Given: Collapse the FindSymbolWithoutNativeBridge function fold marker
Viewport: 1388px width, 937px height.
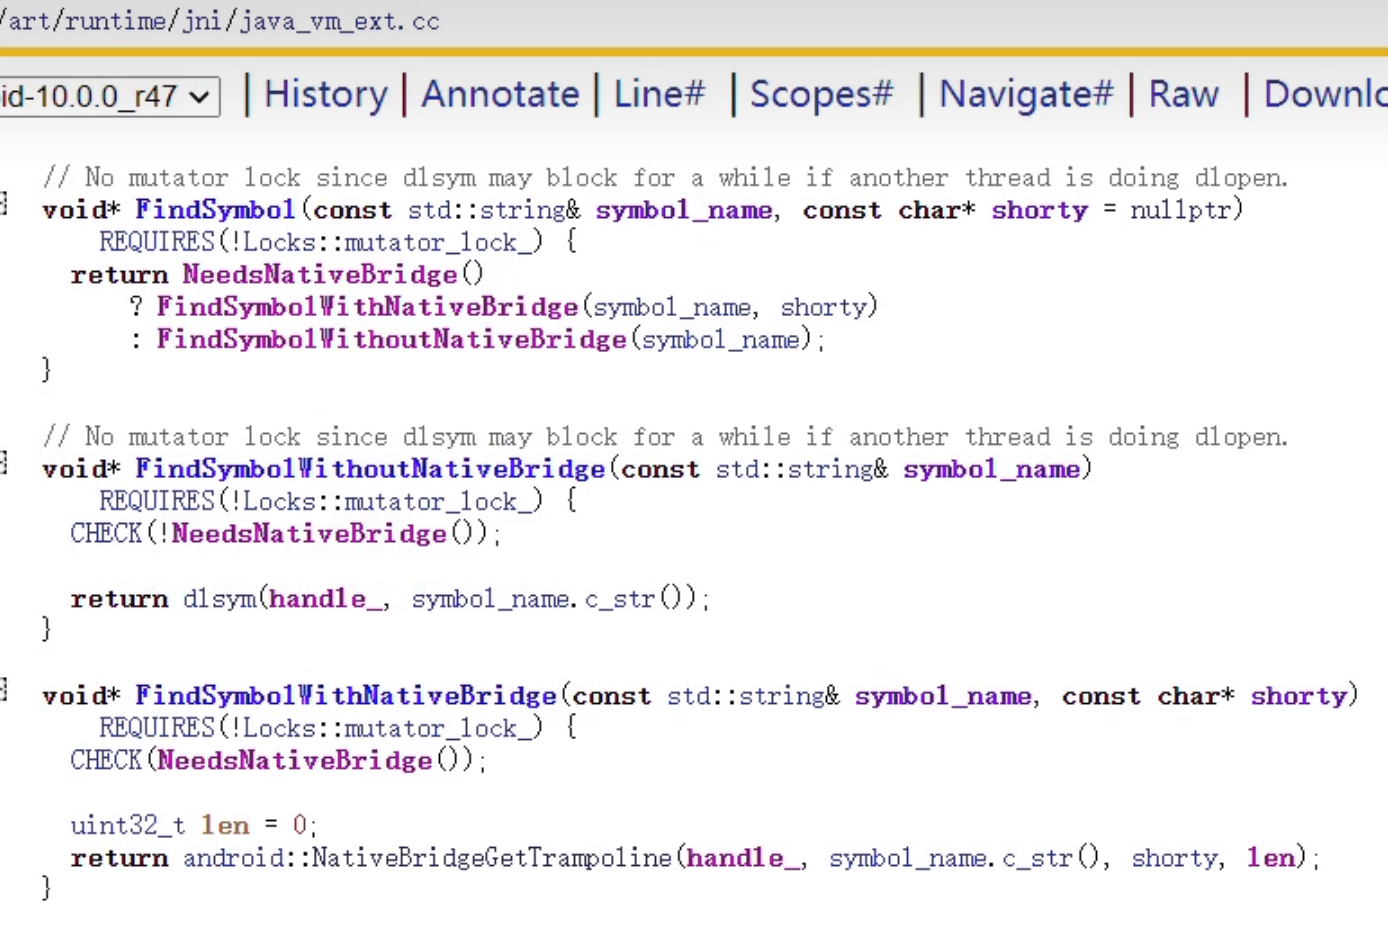Looking at the screenshot, I should point(4,463).
